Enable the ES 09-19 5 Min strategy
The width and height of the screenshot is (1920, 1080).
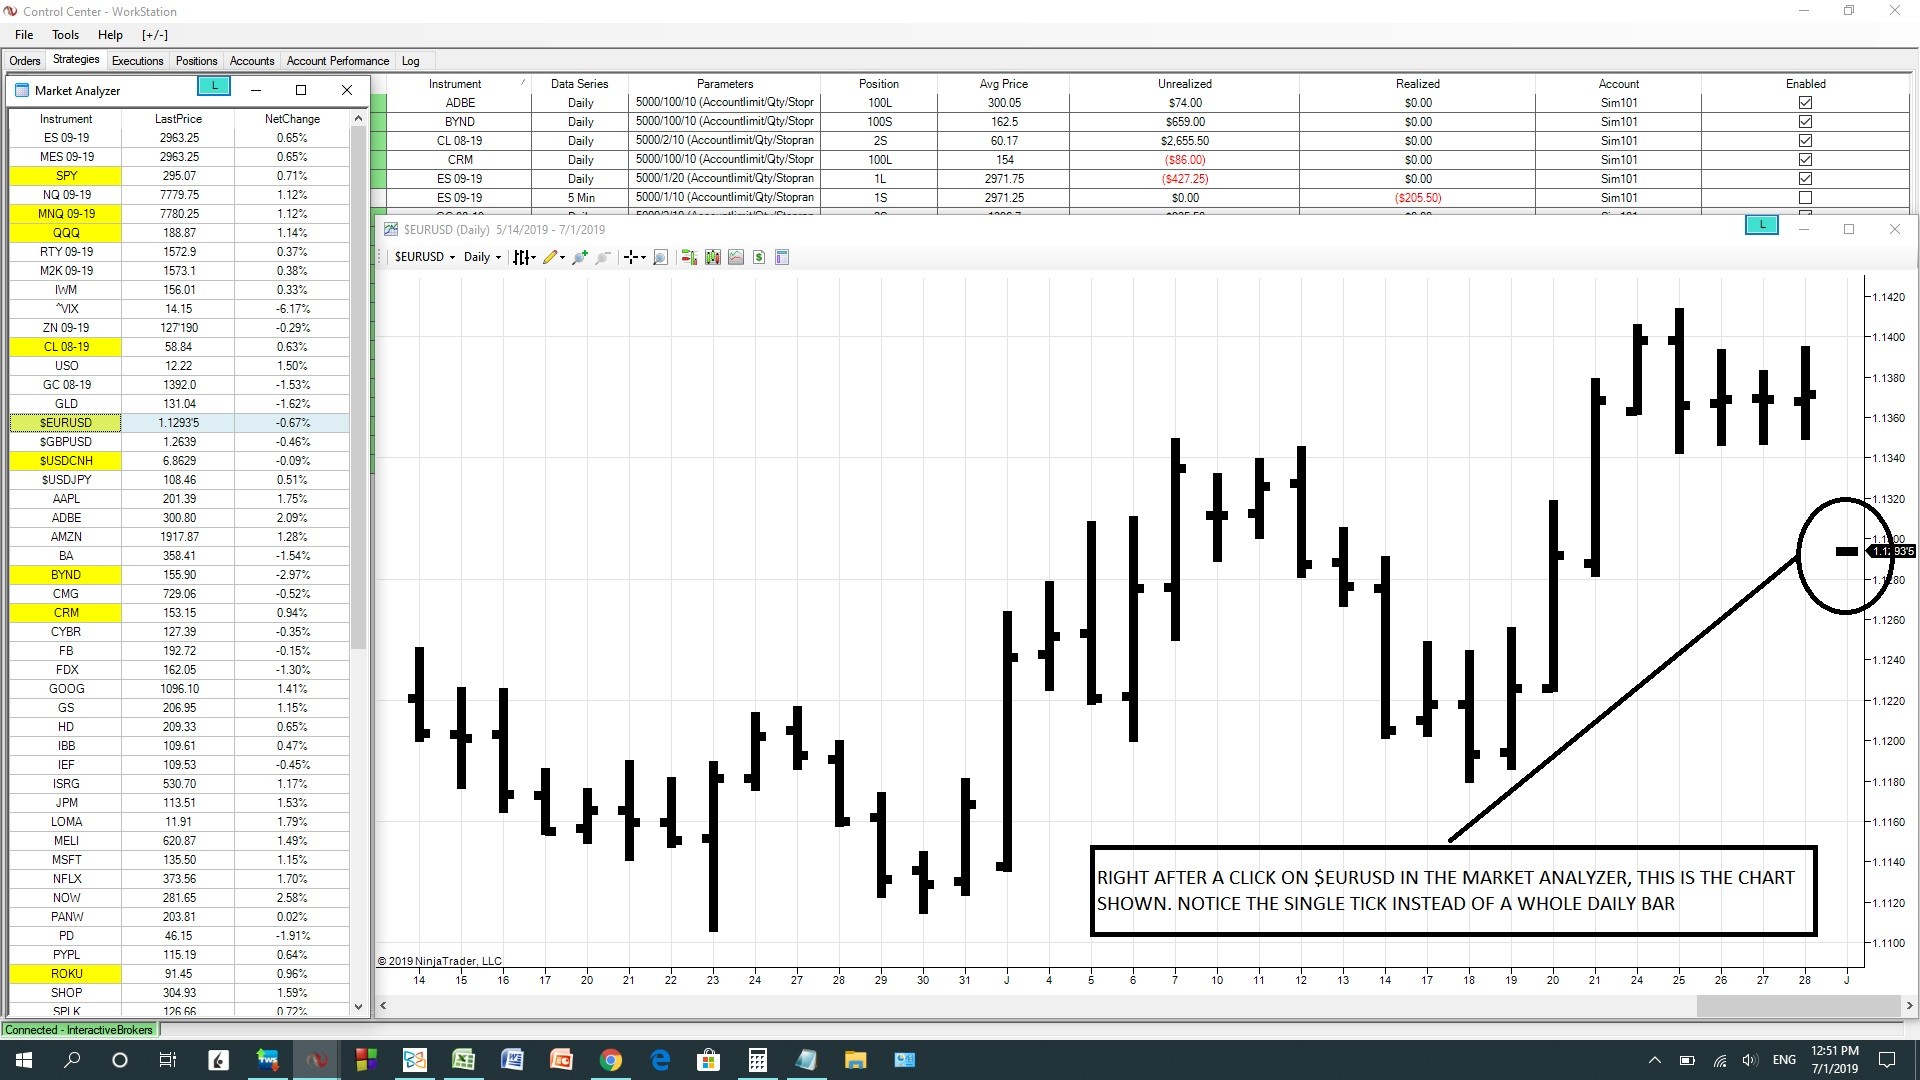[1805, 198]
